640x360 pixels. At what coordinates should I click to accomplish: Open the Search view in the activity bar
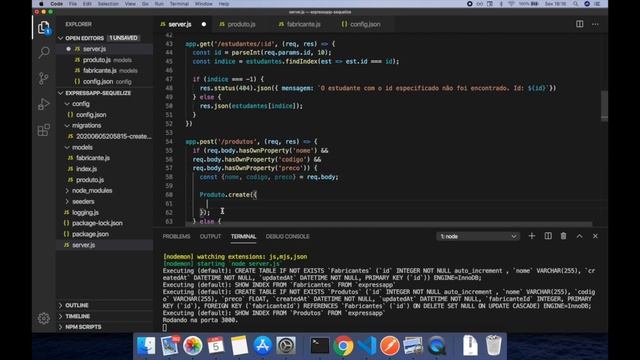pos(44,52)
